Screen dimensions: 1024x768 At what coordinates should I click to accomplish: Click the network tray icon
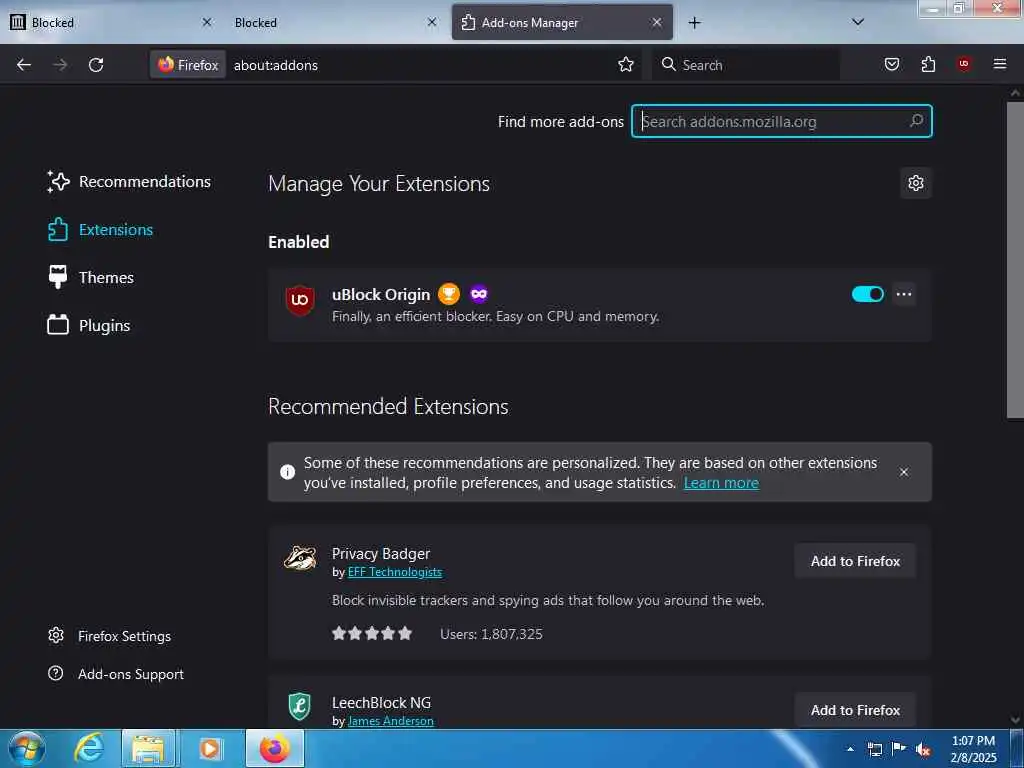(874, 750)
